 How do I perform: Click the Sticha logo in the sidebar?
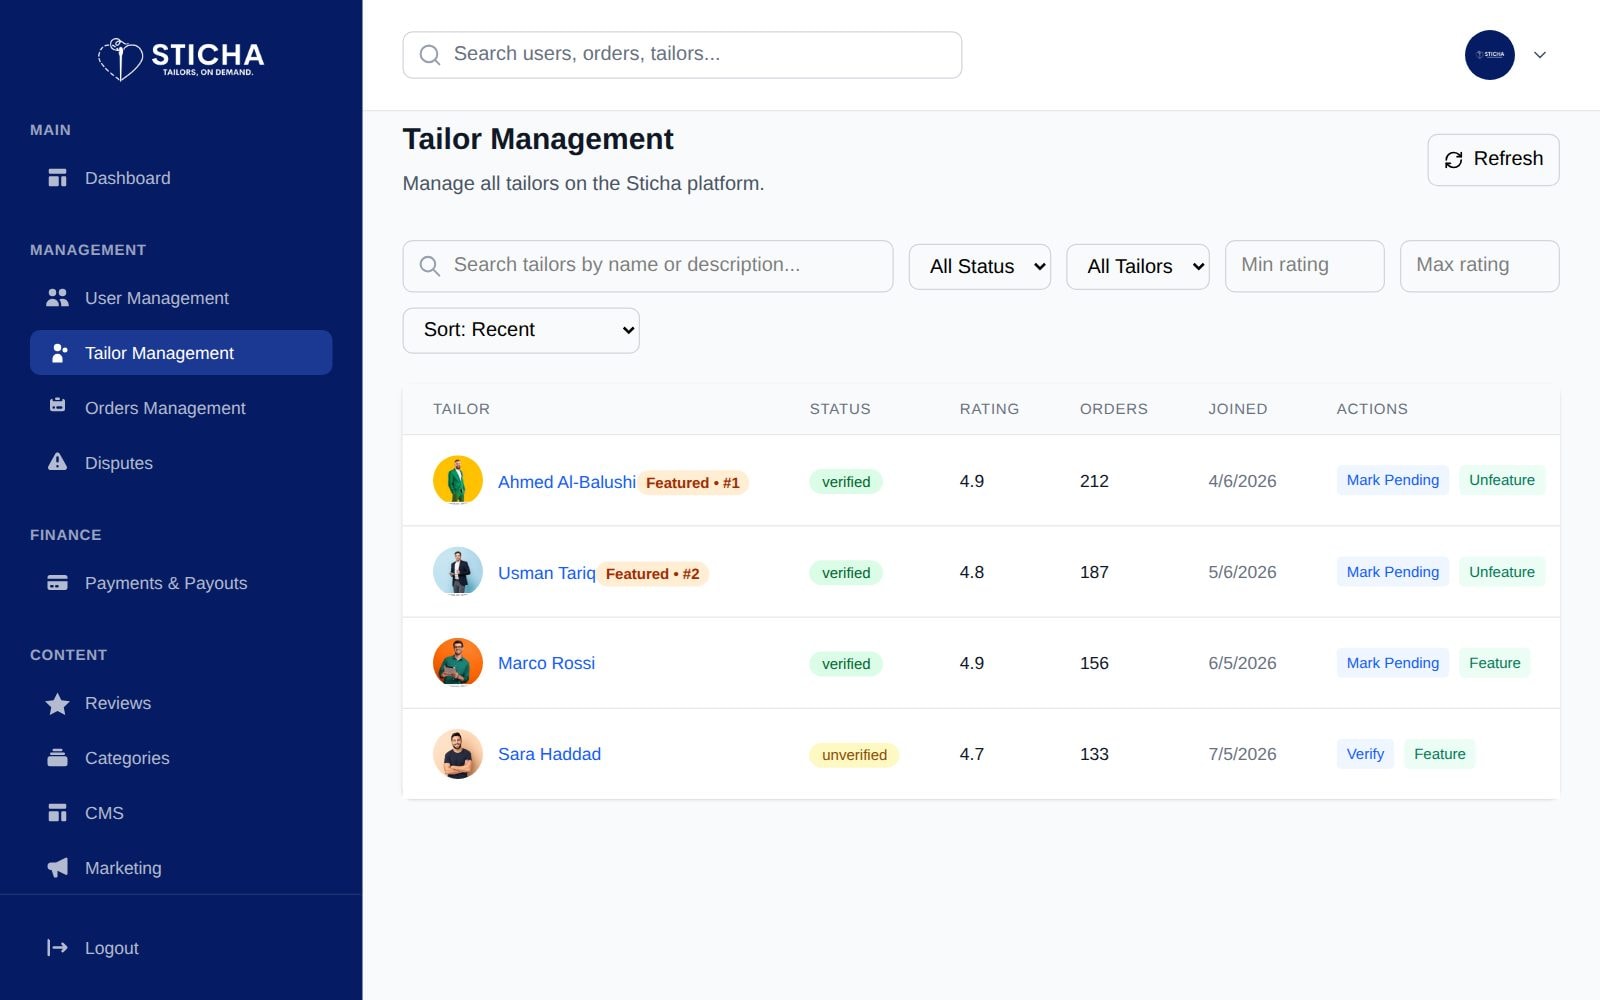pyautogui.click(x=181, y=59)
